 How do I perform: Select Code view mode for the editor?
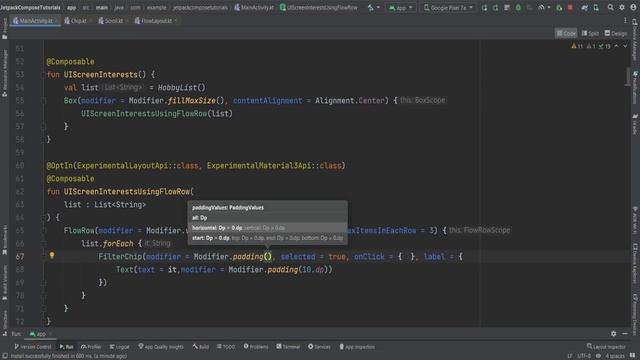pyautogui.click(x=566, y=33)
